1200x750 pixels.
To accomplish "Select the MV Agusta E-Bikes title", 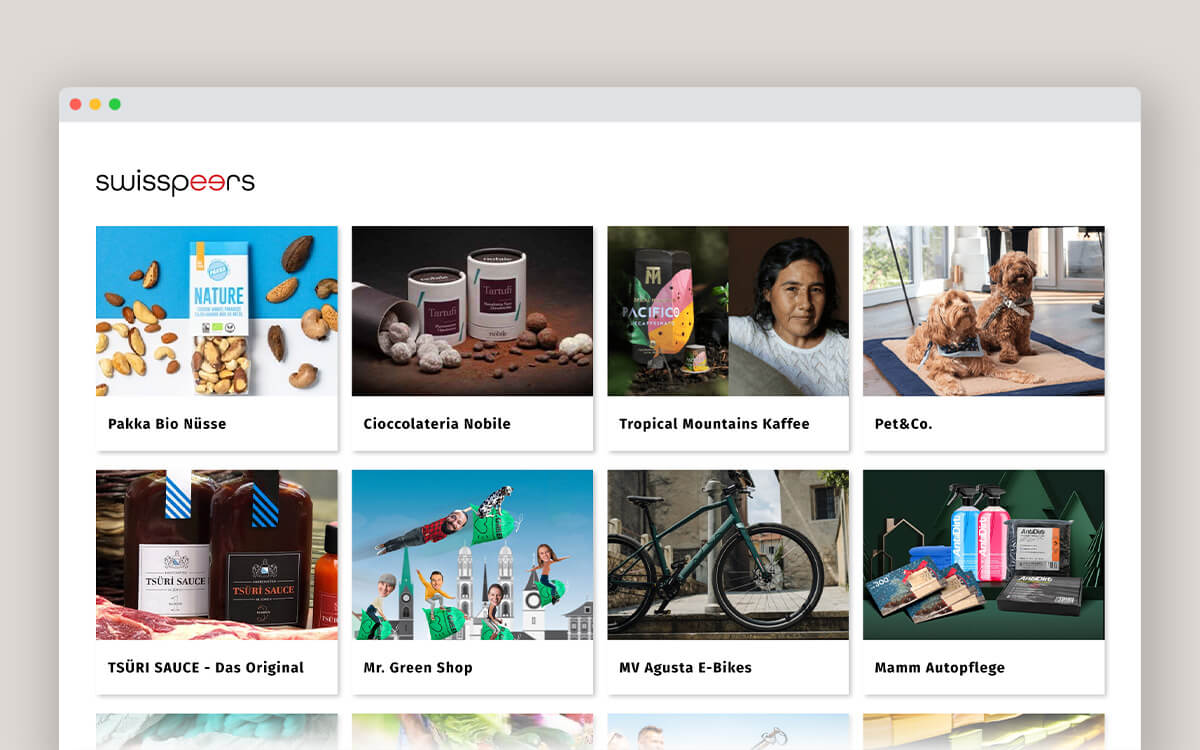I will click(685, 668).
